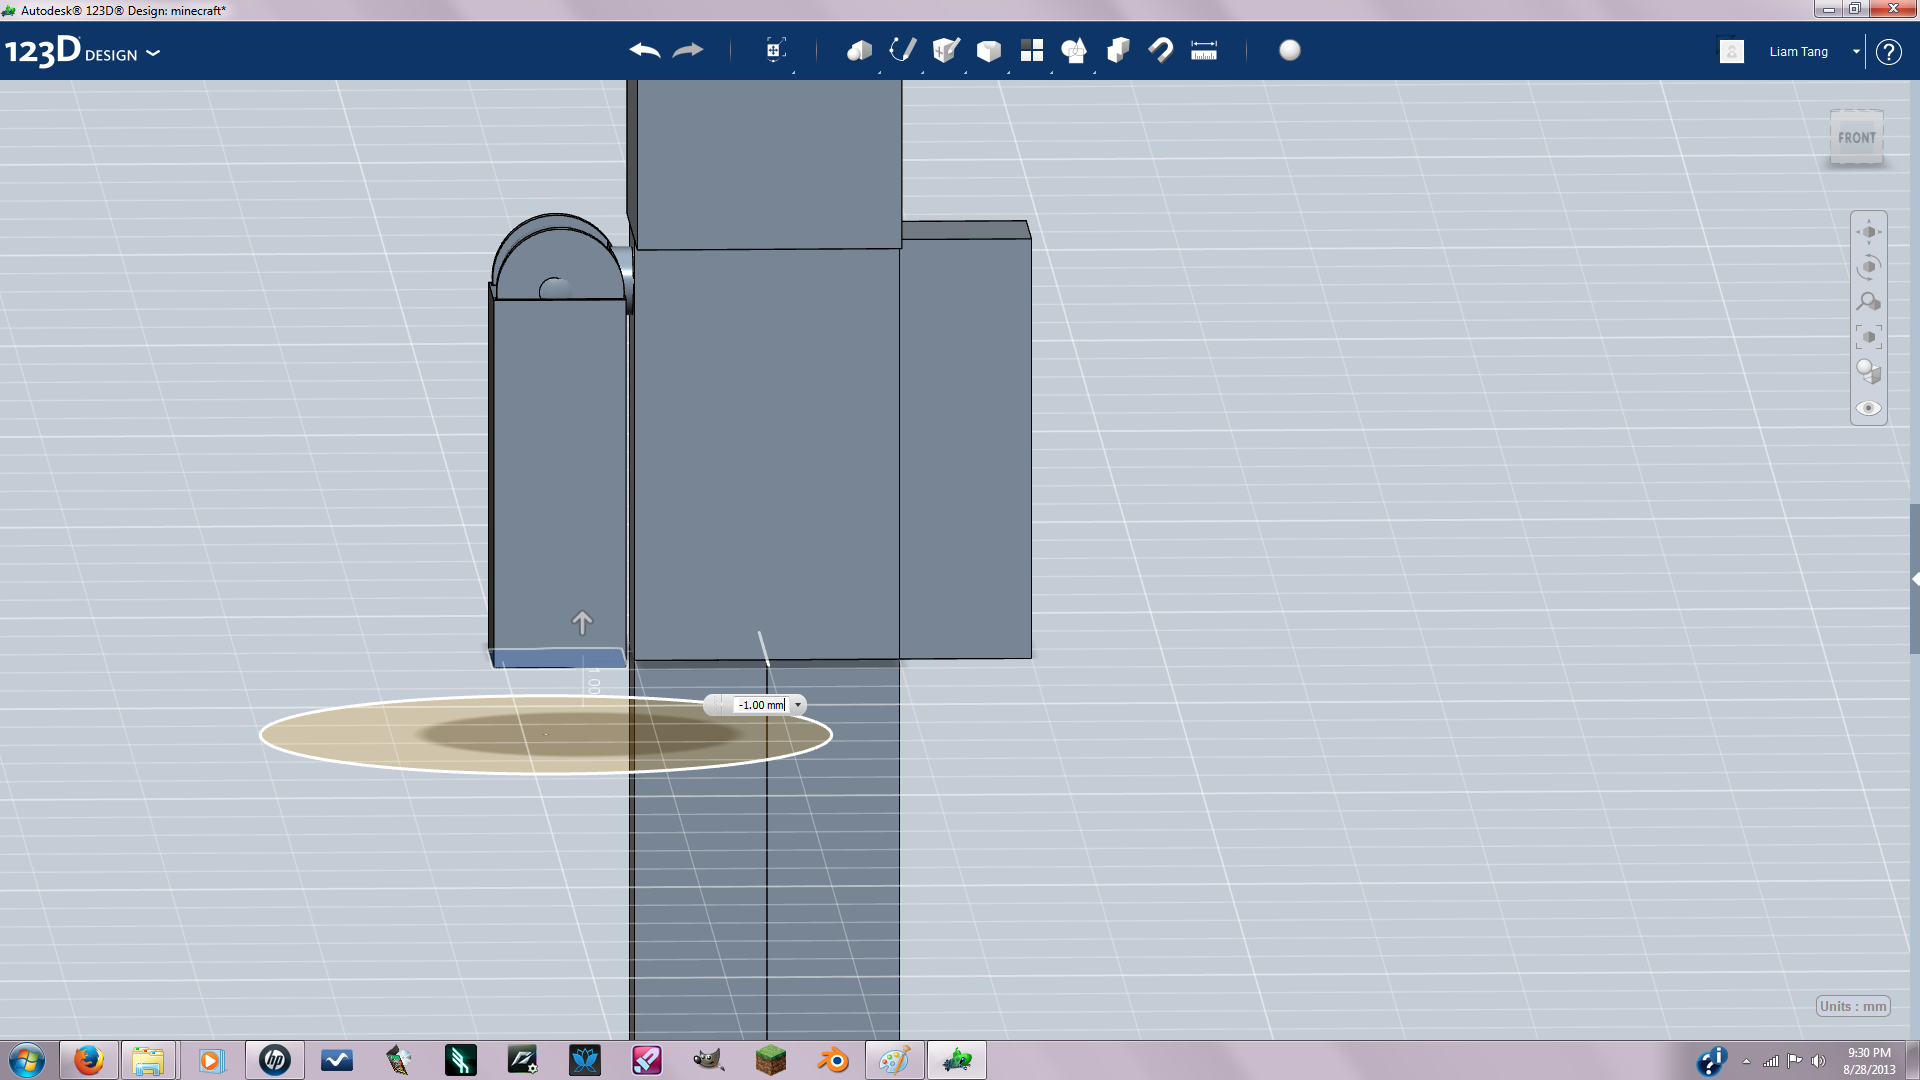Viewport: 1920px width, 1080px height.
Task: Click the -1.00 mm distance input field
Action: pyautogui.click(x=761, y=705)
